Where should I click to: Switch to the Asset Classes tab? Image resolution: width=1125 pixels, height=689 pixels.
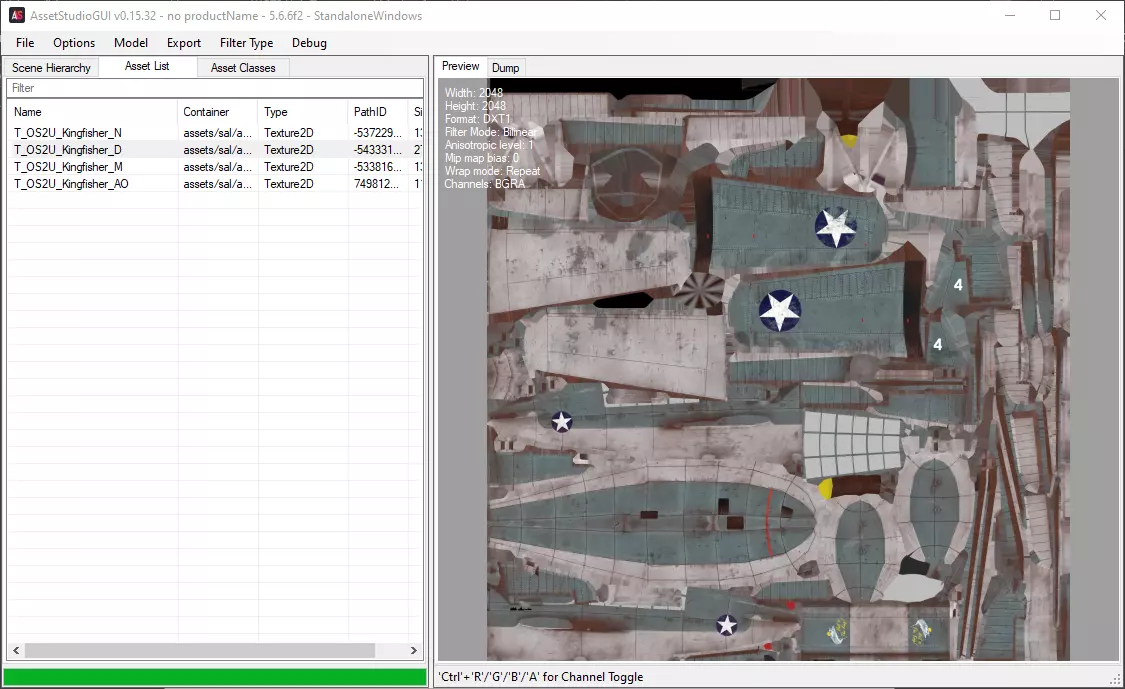(243, 68)
